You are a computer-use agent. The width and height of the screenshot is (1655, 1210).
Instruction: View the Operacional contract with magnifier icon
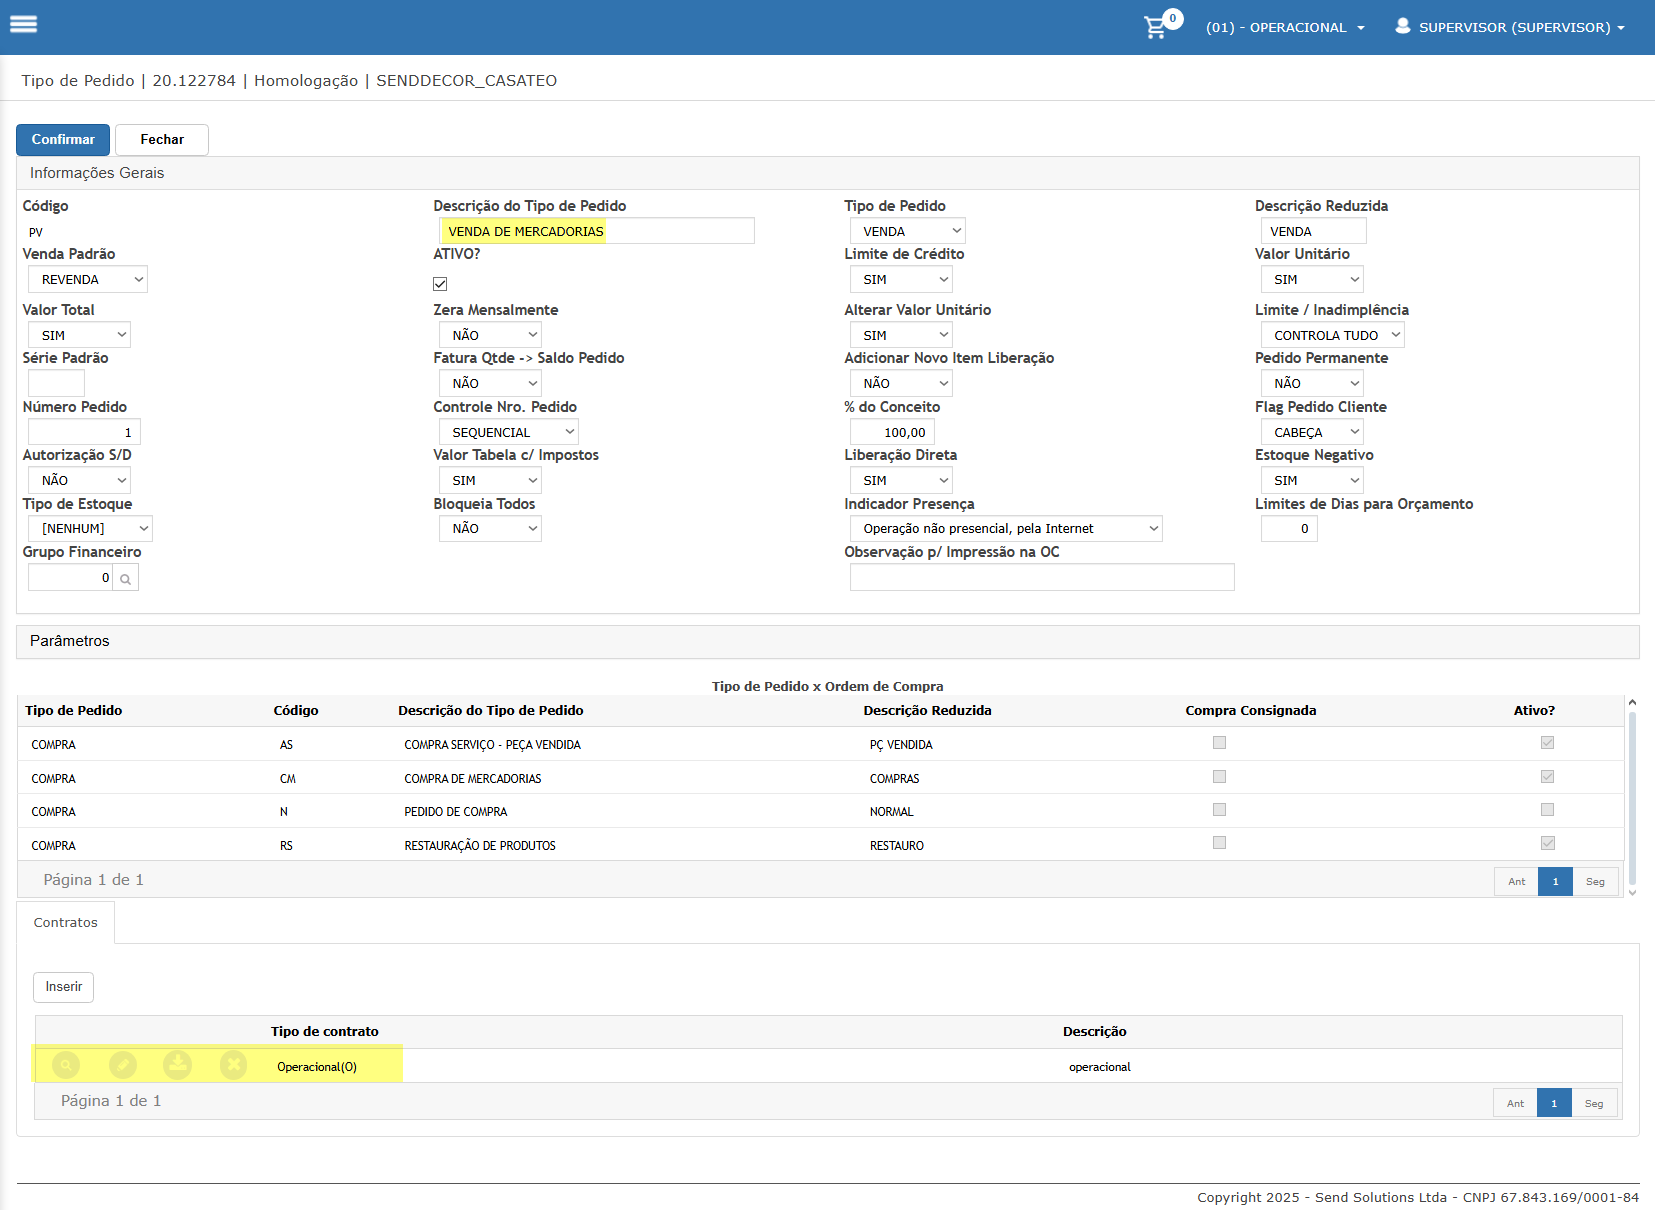pyautogui.click(x=66, y=1065)
